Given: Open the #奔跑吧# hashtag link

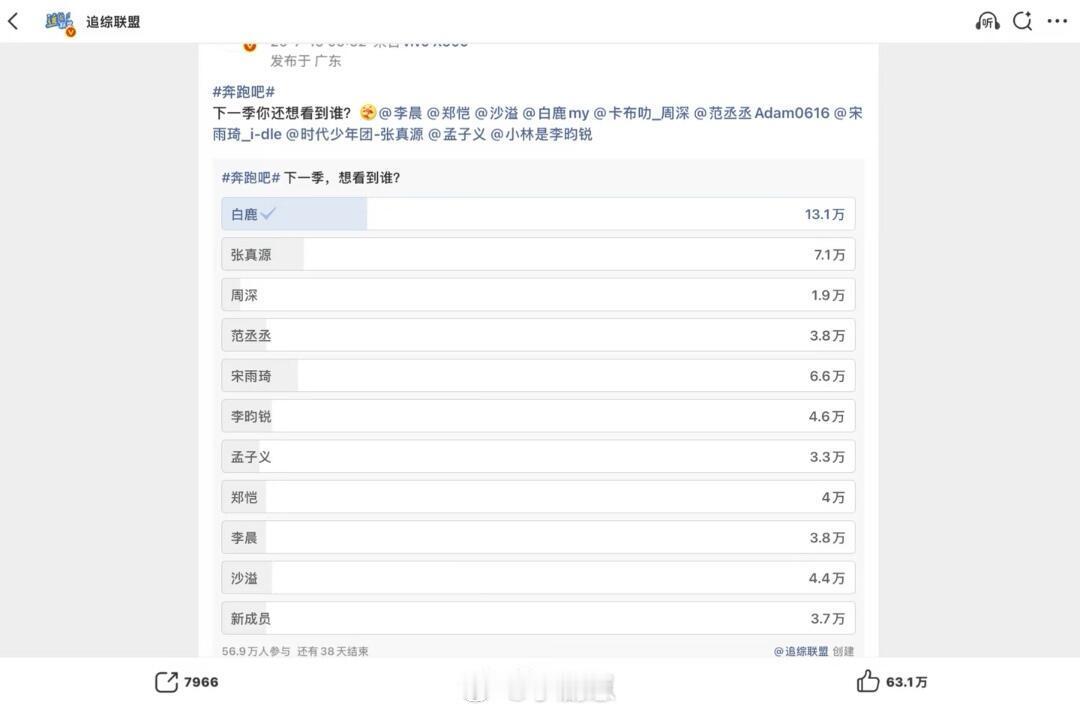Looking at the screenshot, I should click(x=244, y=92).
